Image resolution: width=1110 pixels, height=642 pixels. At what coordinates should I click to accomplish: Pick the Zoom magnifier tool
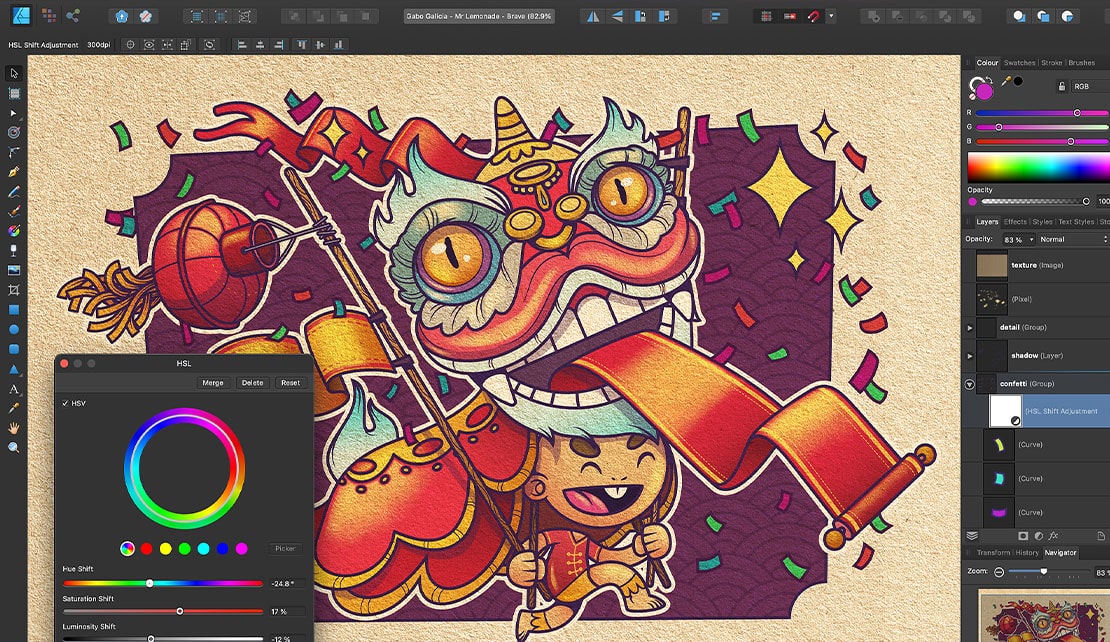14,447
